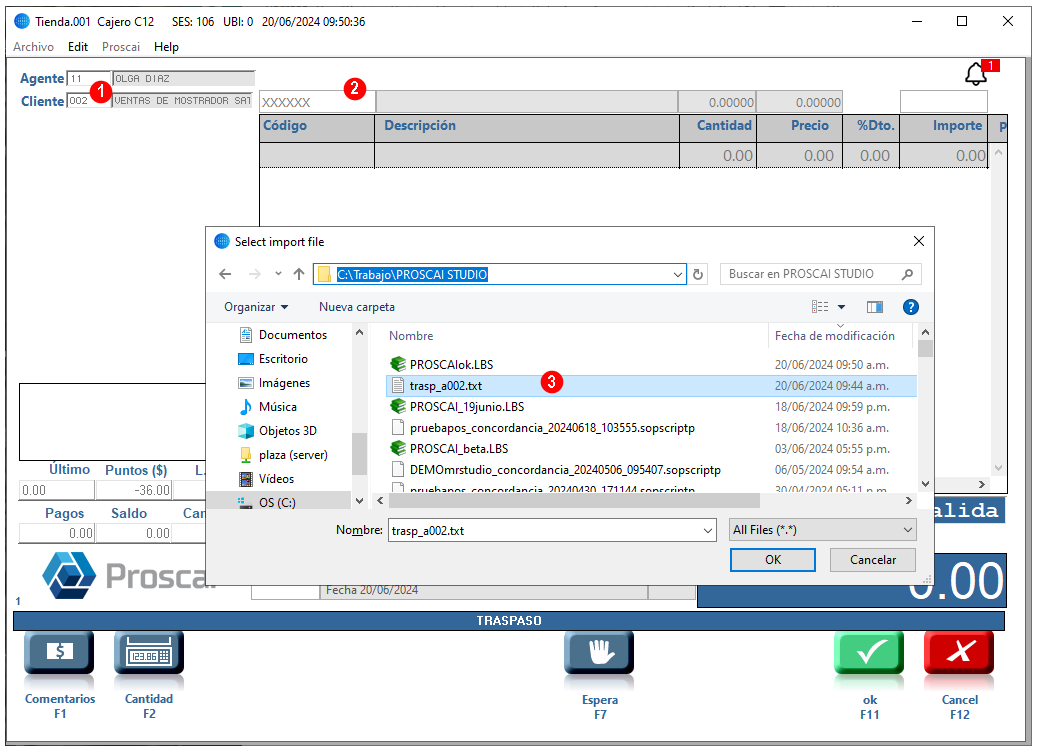Click the Cantidad F2 calculator icon
This screenshot has width=1037, height=752.
click(x=149, y=653)
